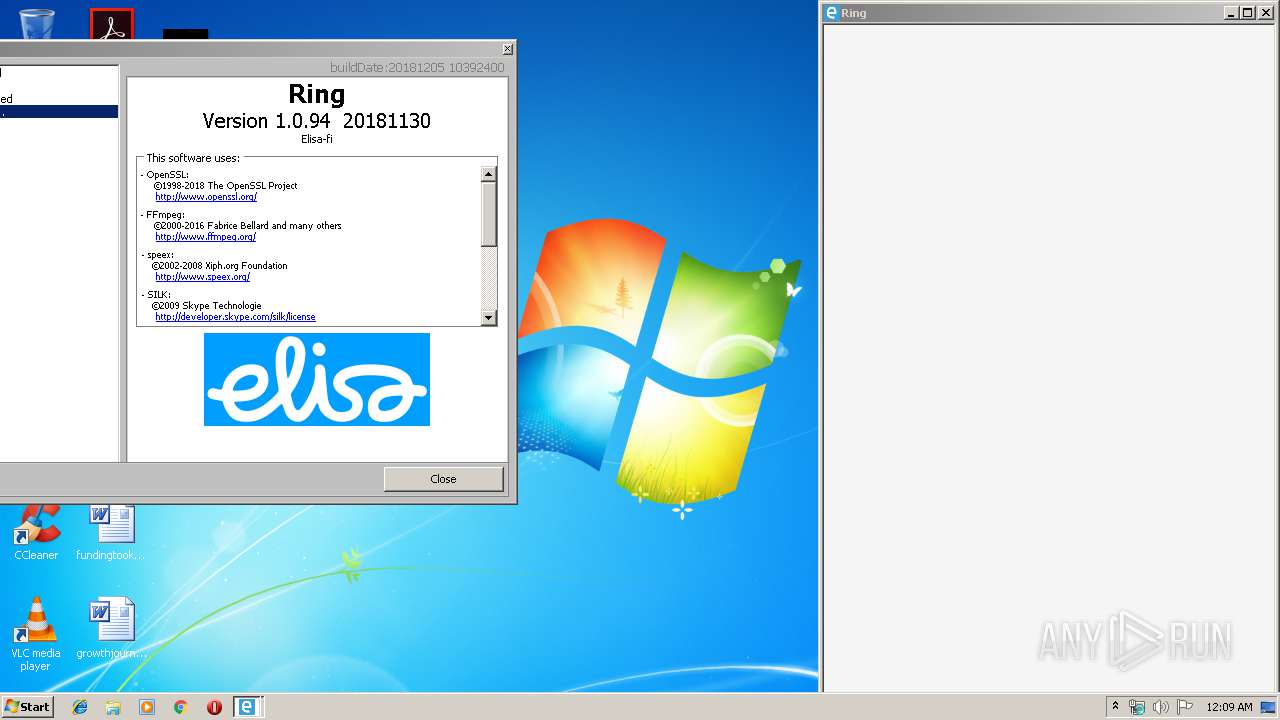Image resolution: width=1280 pixels, height=720 pixels.
Task: Click the buildDate text in the About dialog
Action: pyautogui.click(x=417, y=68)
